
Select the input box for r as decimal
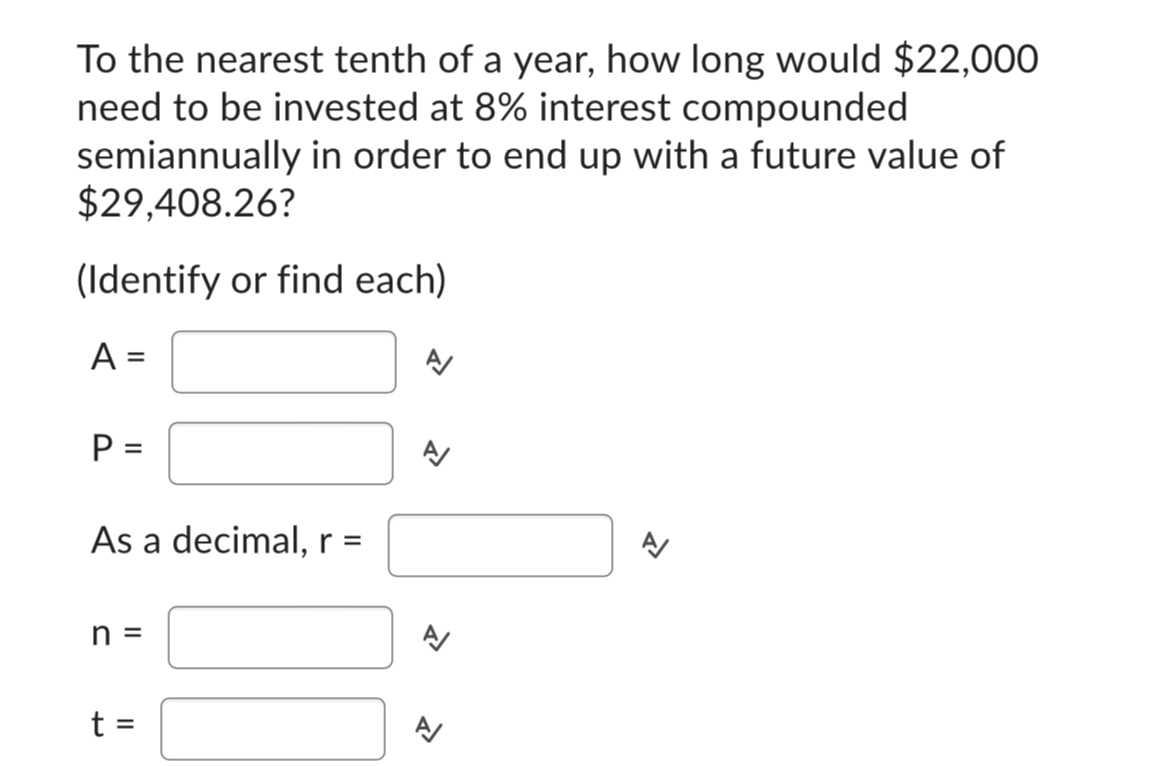click(500, 545)
